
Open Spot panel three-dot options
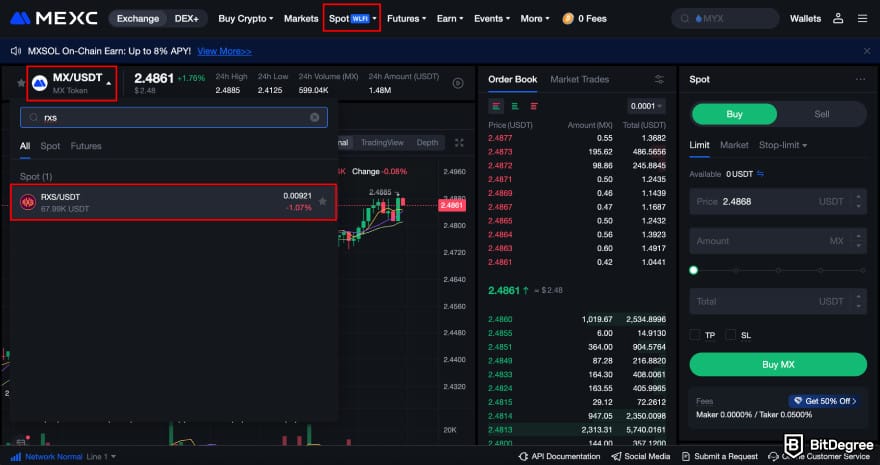click(x=860, y=80)
